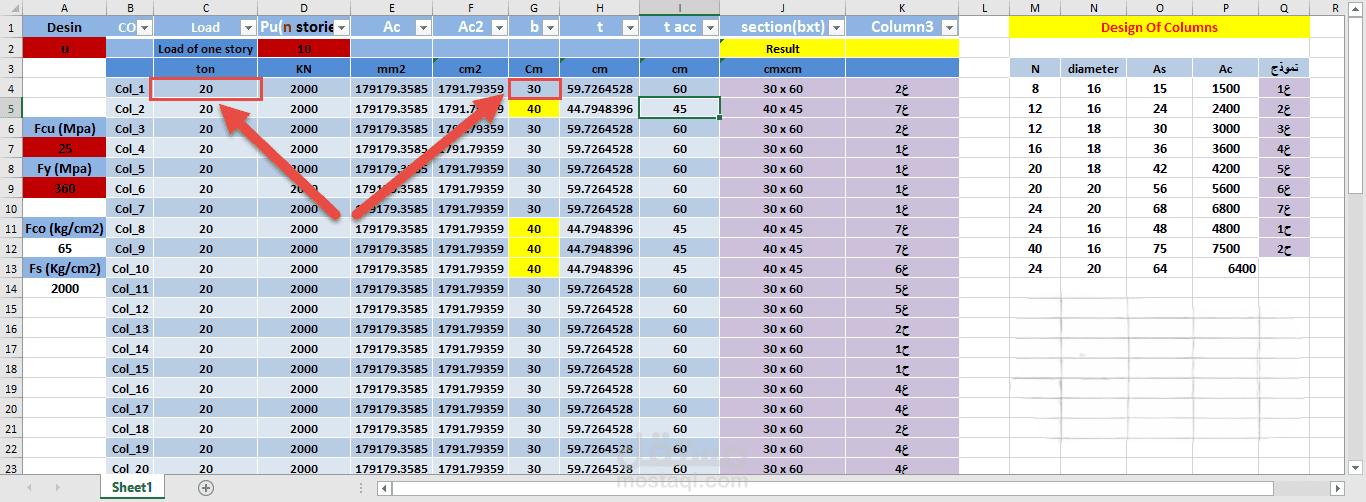Select the Fco value 65
This screenshot has width=1366, height=502.
point(64,249)
